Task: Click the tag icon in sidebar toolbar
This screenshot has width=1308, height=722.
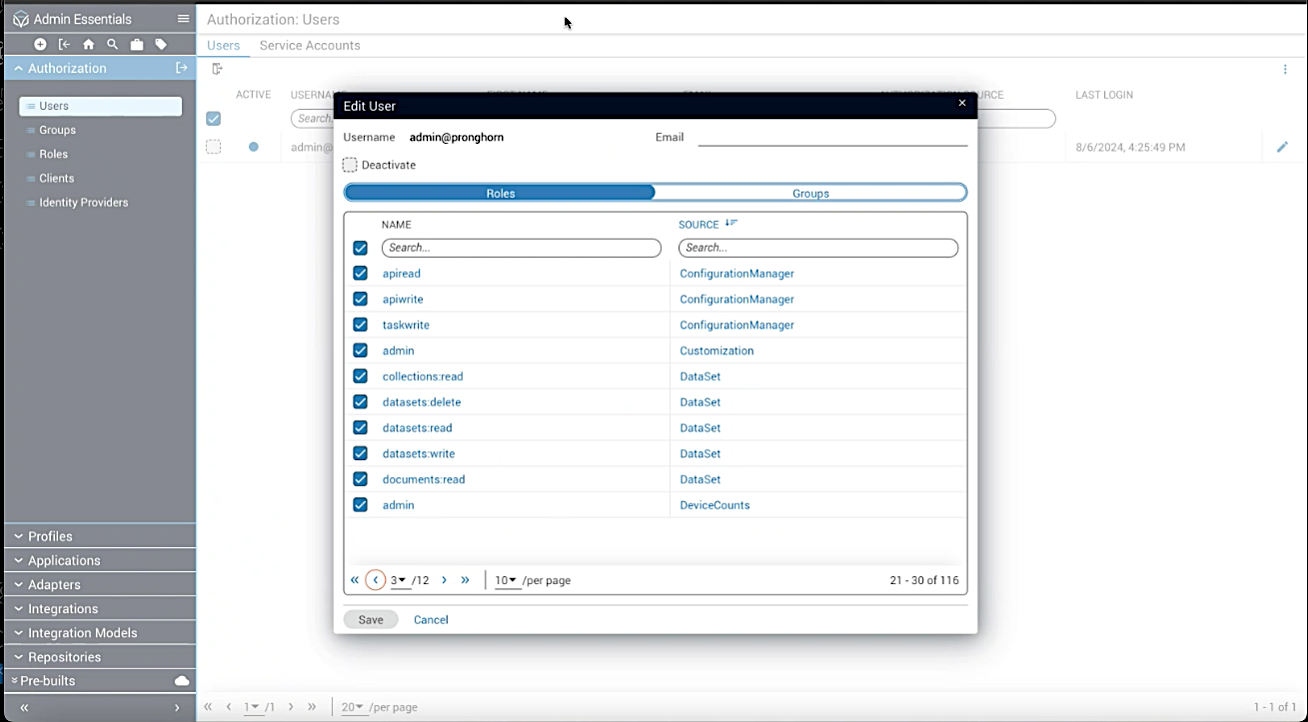Action: click(161, 44)
